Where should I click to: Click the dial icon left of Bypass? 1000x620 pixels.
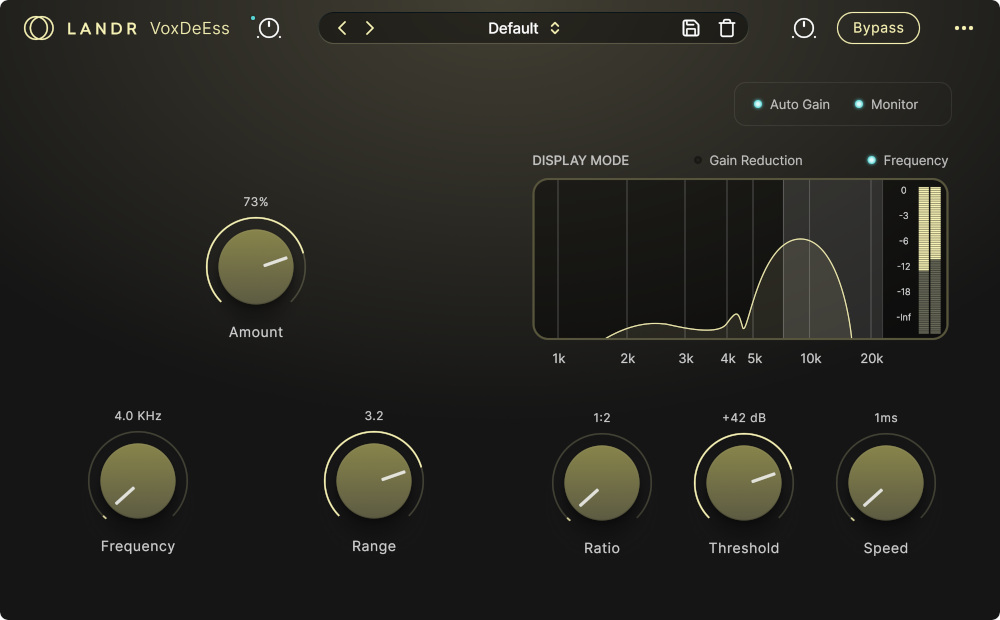[x=804, y=30]
